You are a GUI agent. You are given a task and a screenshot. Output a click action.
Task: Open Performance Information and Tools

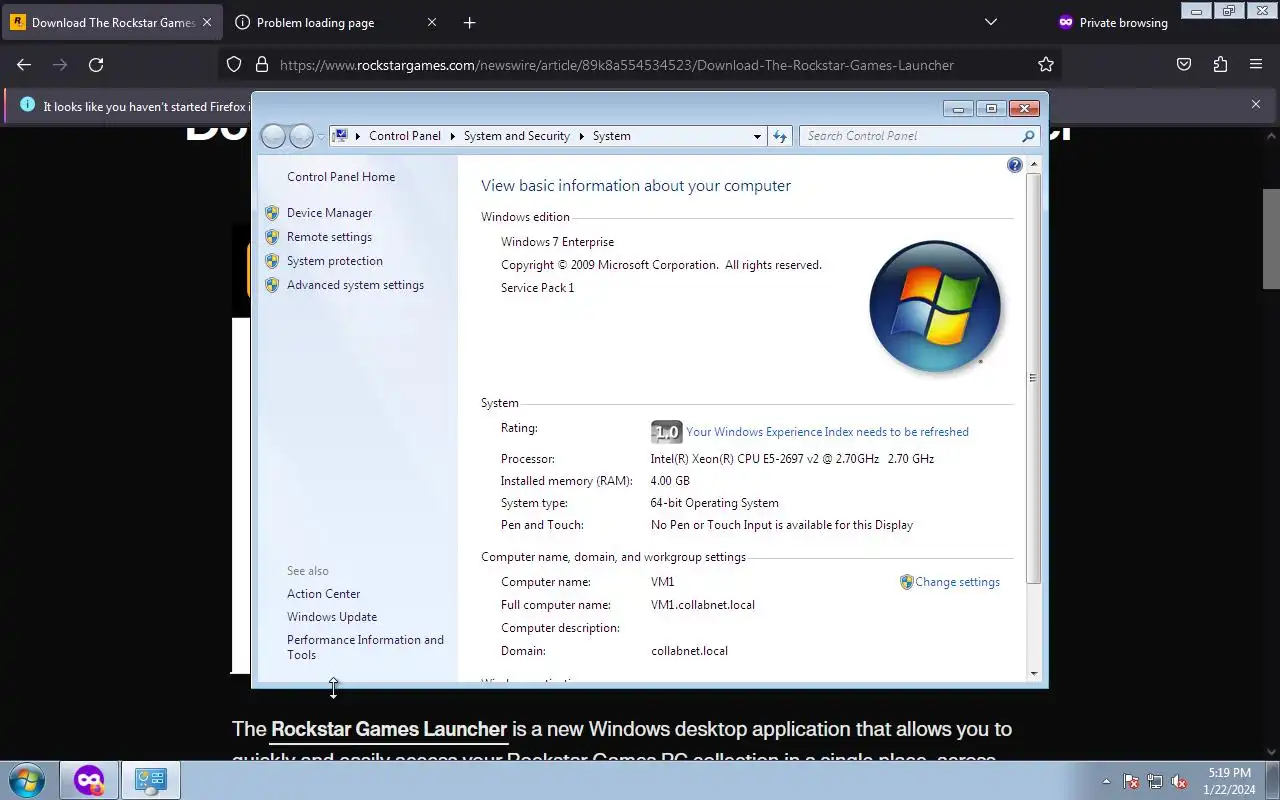click(x=365, y=647)
